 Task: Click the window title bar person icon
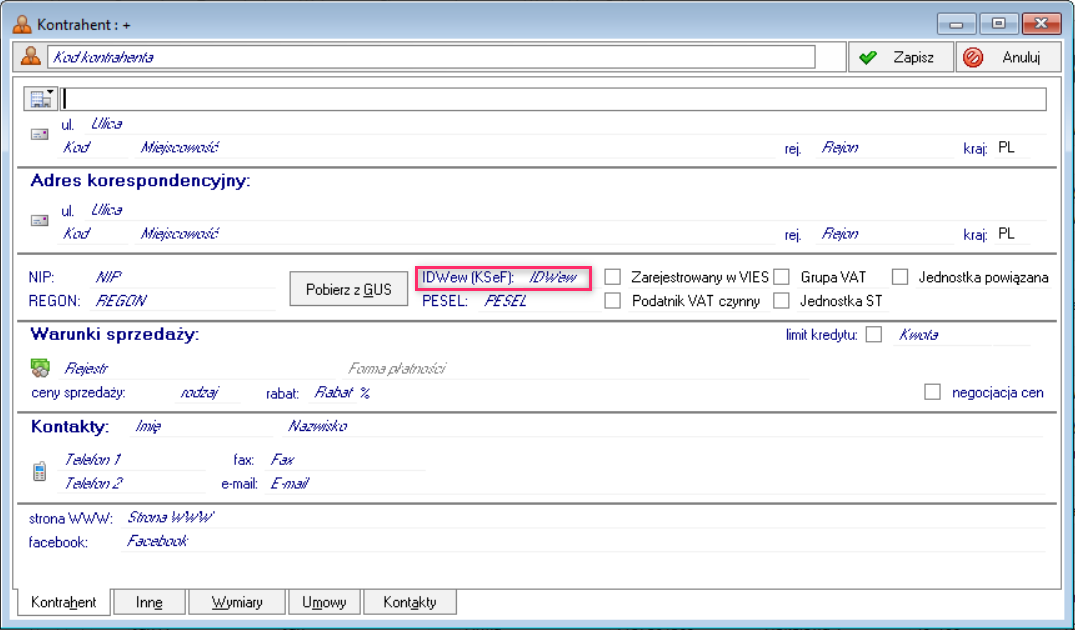click(23, 25)
